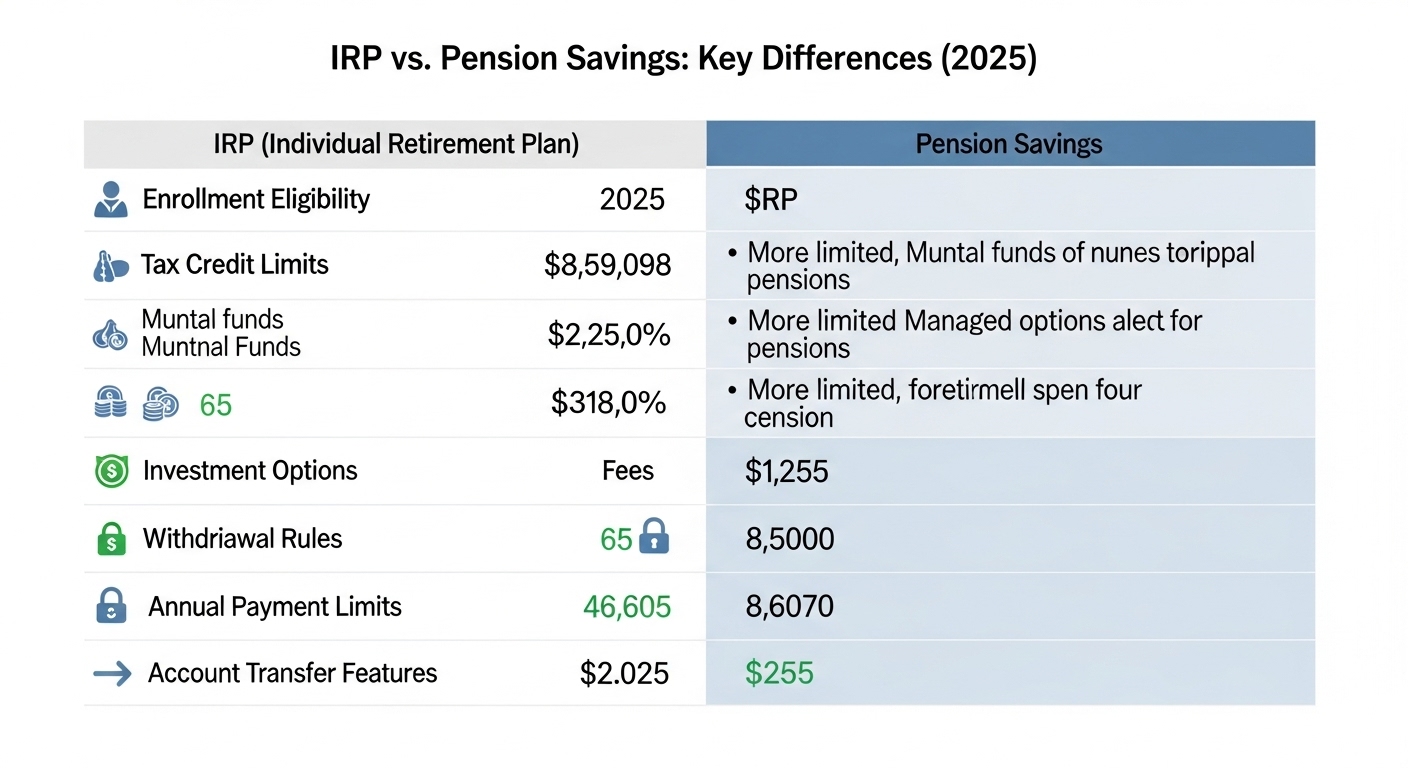The image size is (1408, 768).
Task: Select the Pension Savings column header
Action: 1009,144
